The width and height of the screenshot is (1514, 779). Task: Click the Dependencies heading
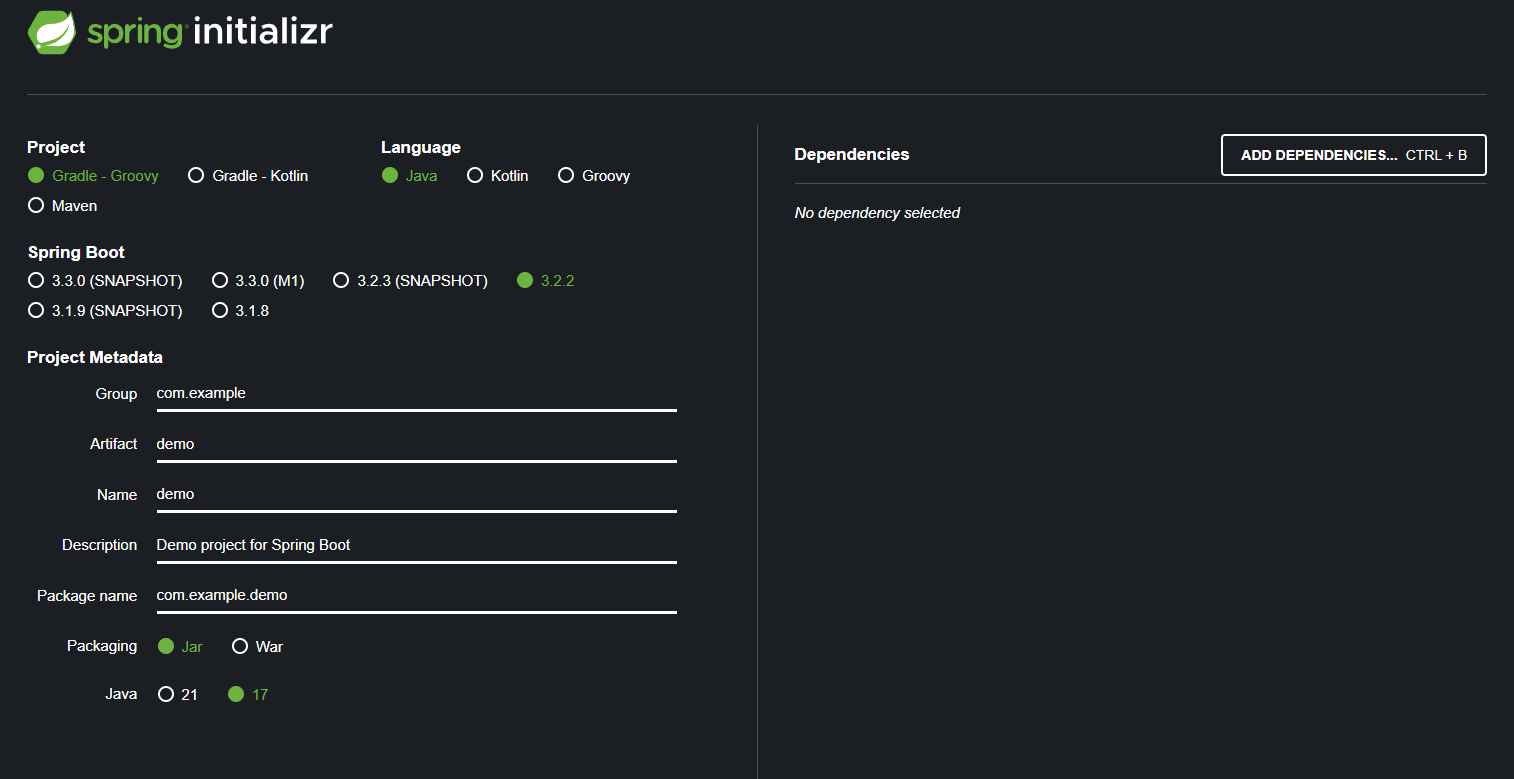tap(852, 155)
